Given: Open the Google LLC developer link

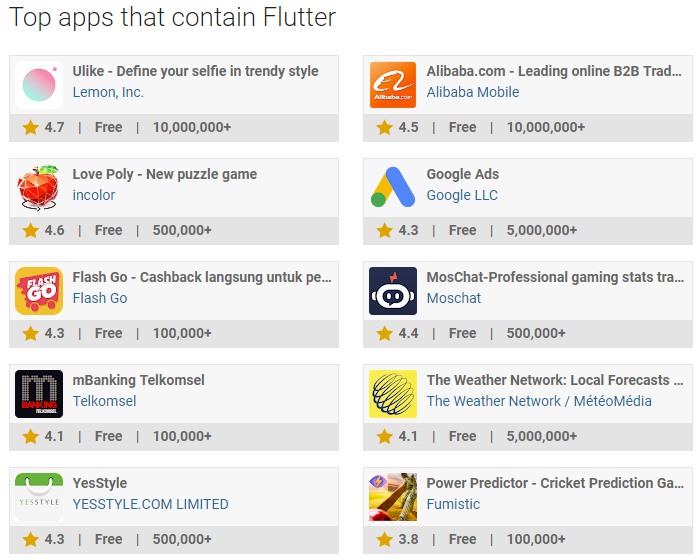Looking at the screenshot, I should click(462, 195).
